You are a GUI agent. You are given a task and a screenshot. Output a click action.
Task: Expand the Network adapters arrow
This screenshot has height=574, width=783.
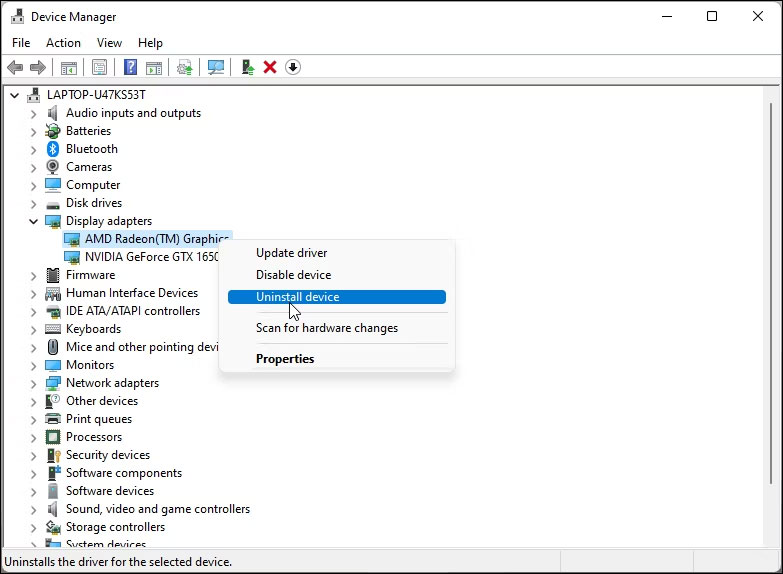(x=33, y=384)
